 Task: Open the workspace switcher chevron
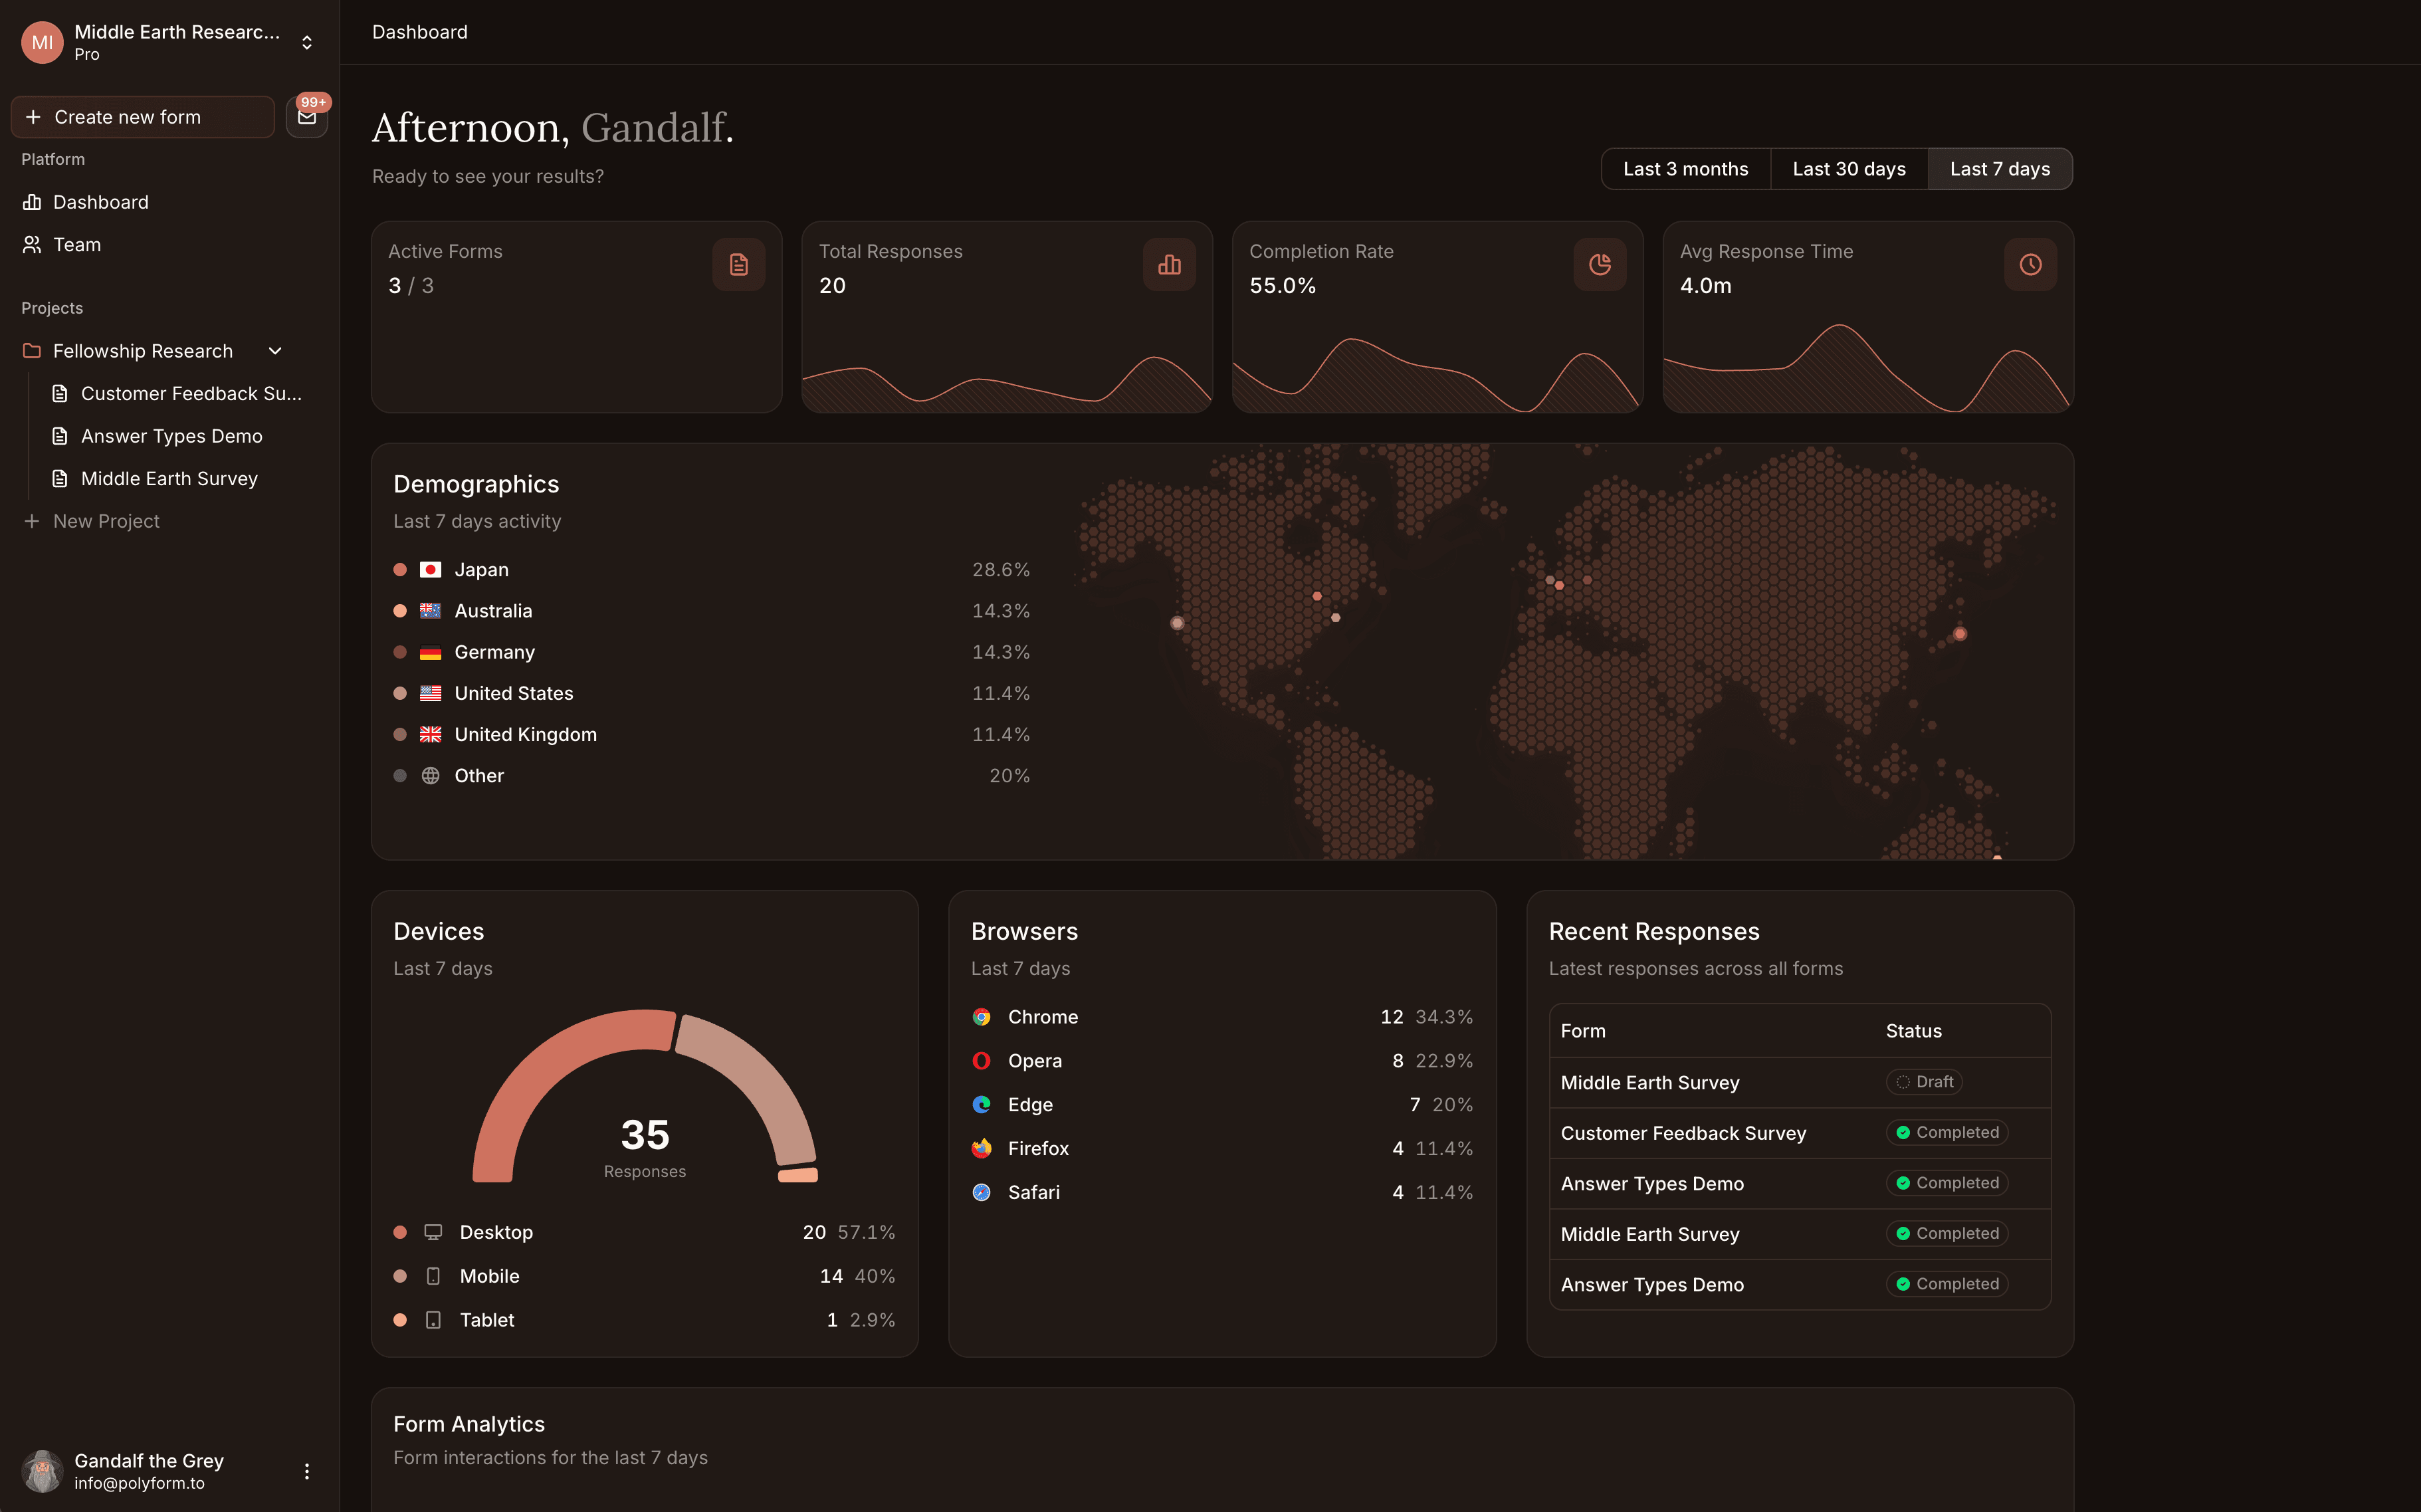(307, 41)
